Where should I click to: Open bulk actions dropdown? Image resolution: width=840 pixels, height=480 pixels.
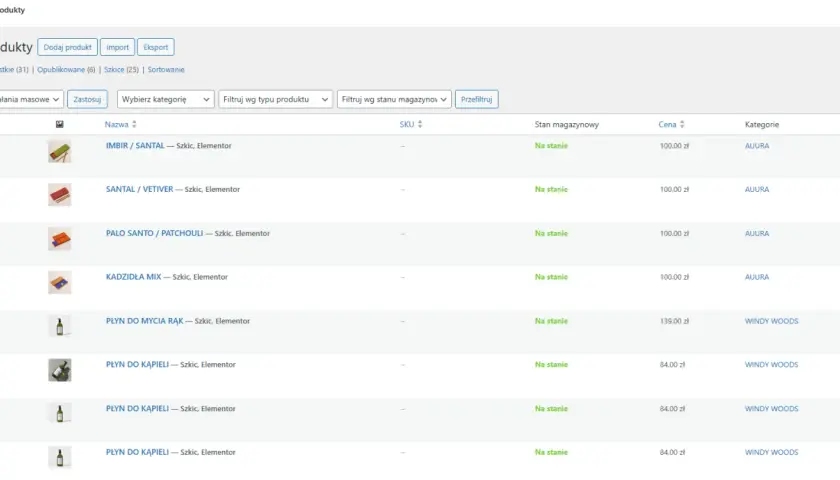[31, 99]
